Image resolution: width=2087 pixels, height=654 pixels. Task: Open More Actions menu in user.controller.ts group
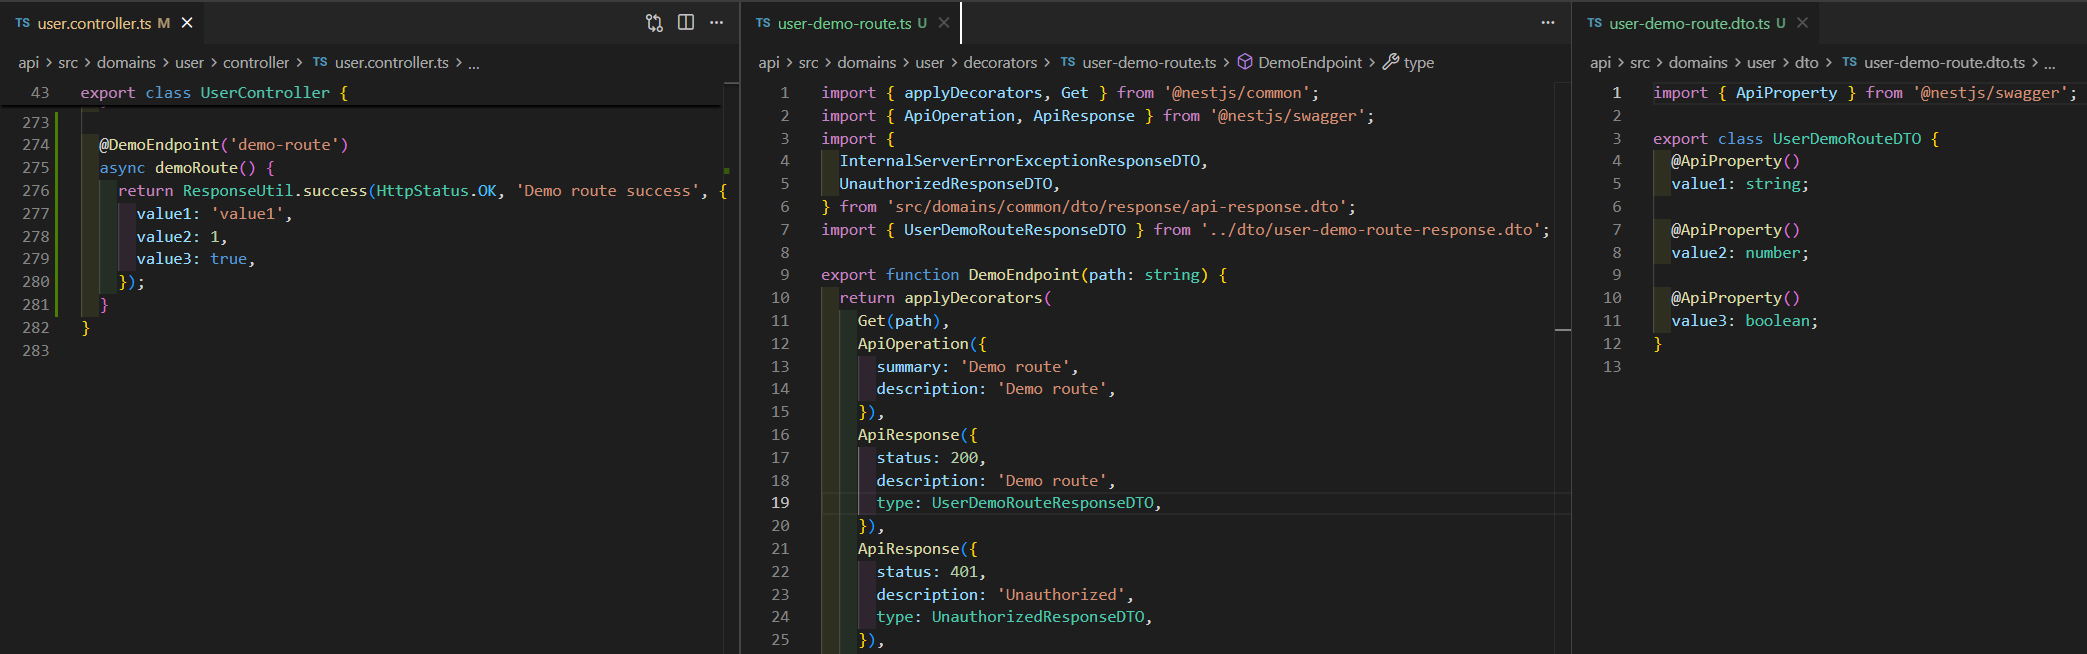click(x=717, y=23)
